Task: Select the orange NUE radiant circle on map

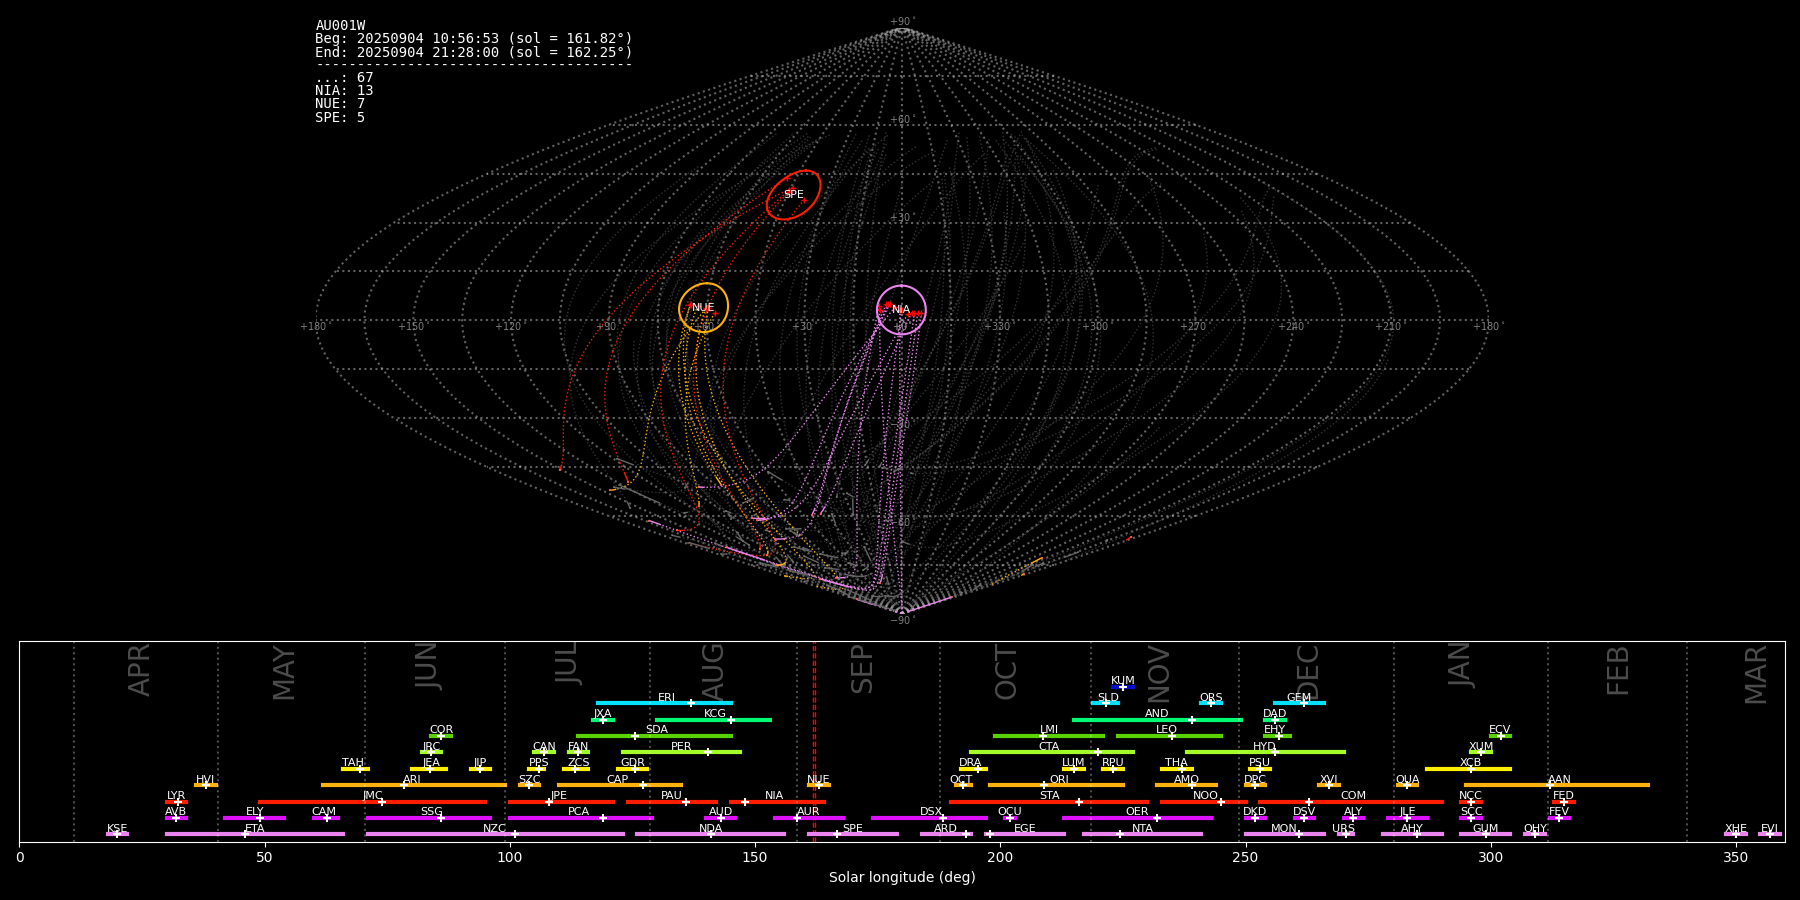Action: click(703, 307)
